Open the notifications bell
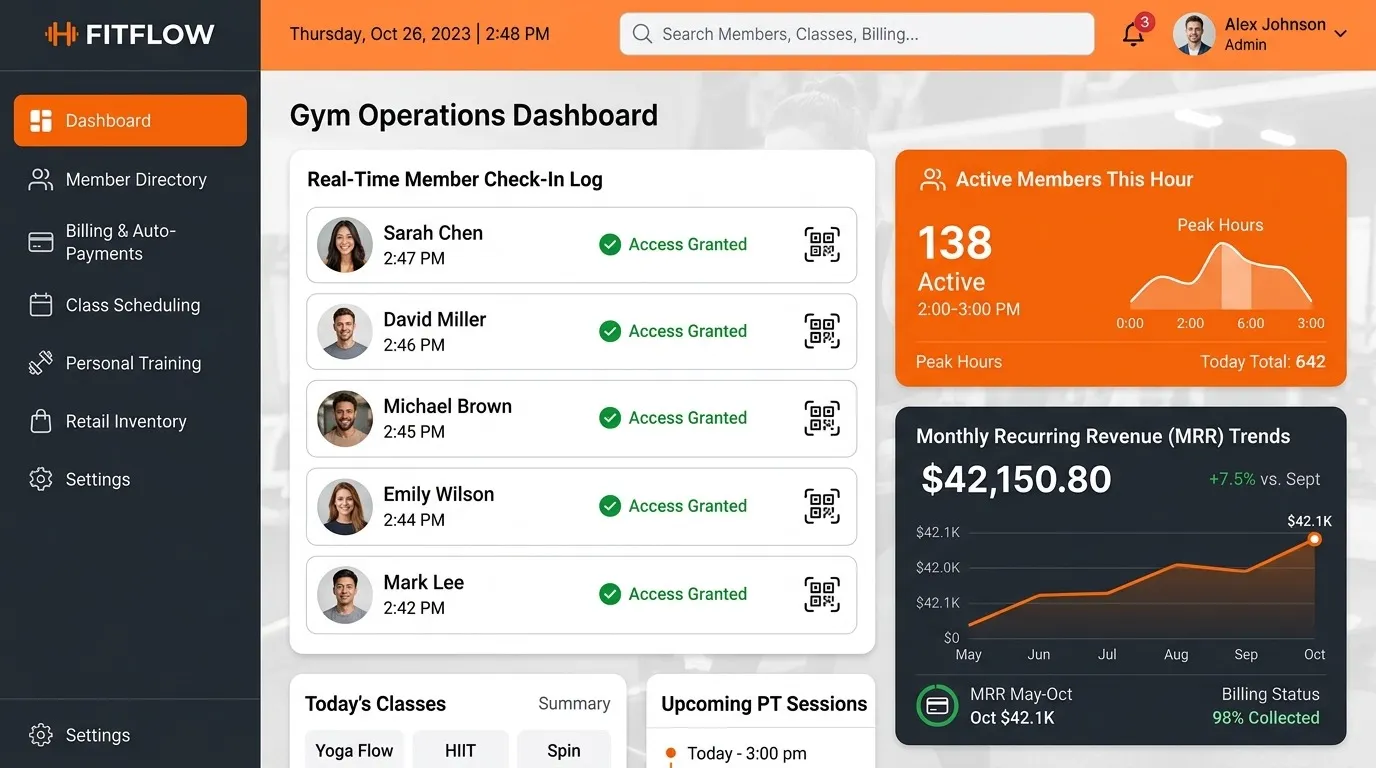The height and width of the screenshot is (768, 1376). pos(1133,34)
